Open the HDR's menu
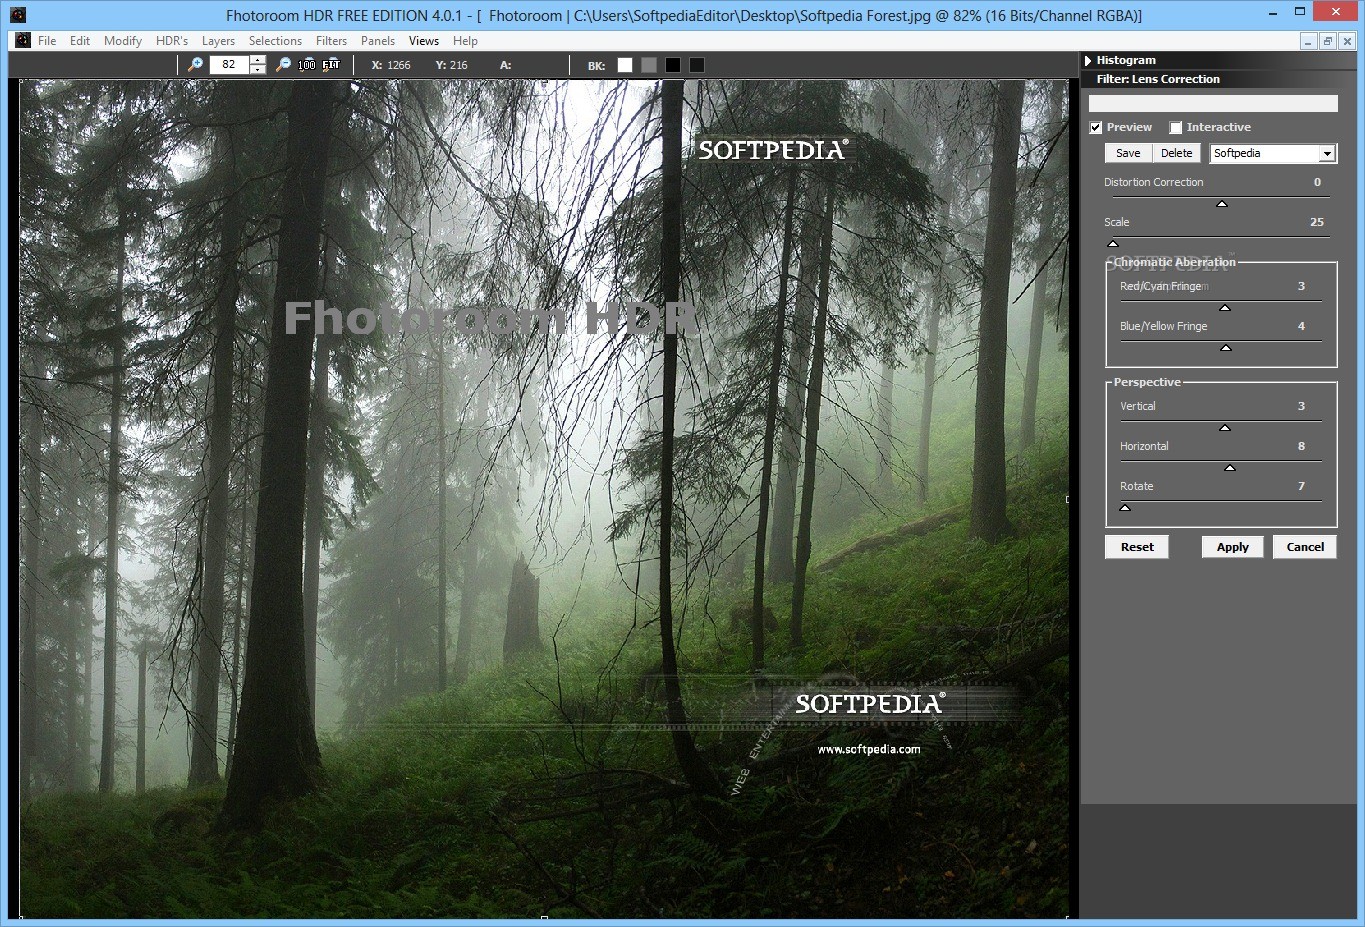1365x927 pixels. [x=172, y=41]
